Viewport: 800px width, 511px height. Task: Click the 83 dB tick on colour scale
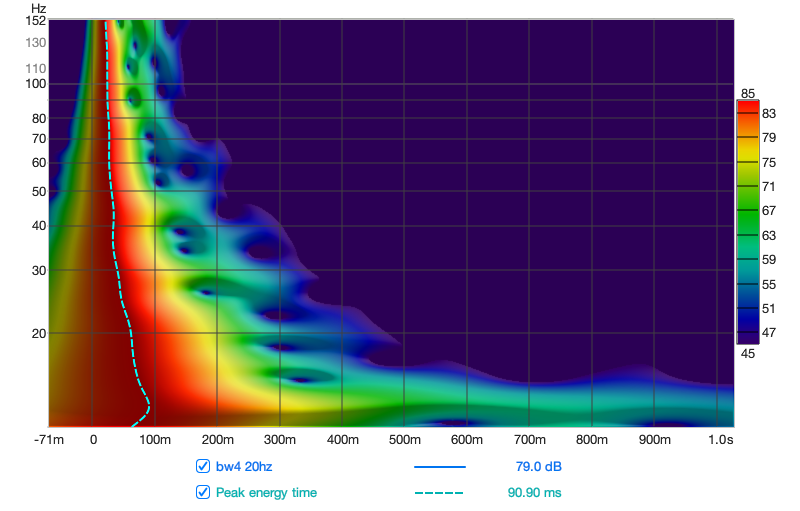click(768, 114)
